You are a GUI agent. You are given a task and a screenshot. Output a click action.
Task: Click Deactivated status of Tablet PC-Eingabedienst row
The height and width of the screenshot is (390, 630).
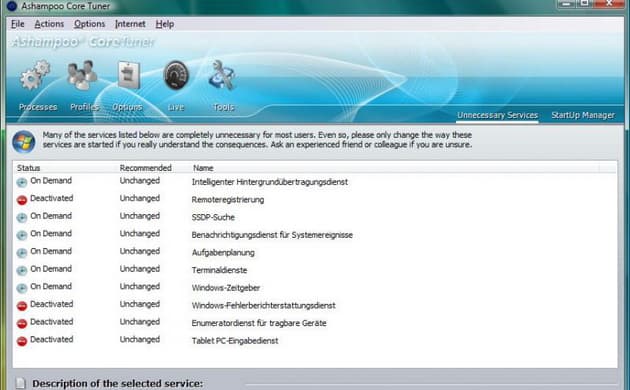coord(51,339)
